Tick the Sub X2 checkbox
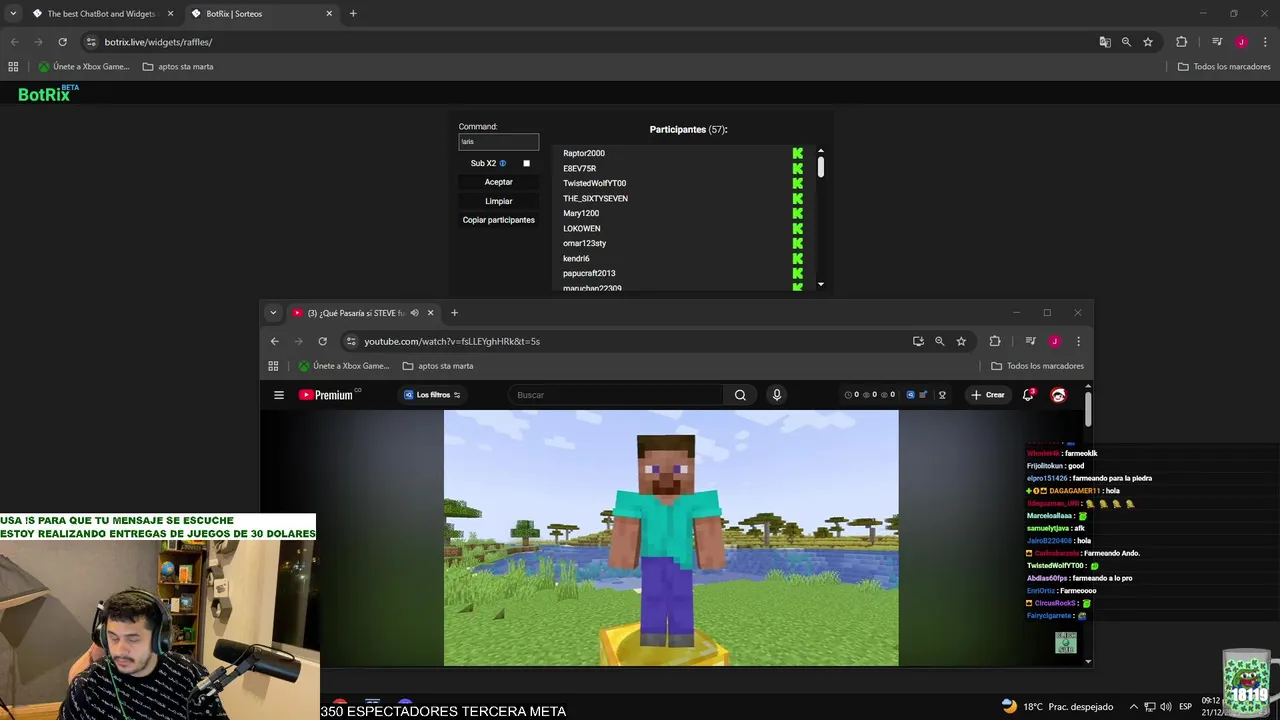Viewport: 1280px width, 720px height. click(526, 163)
